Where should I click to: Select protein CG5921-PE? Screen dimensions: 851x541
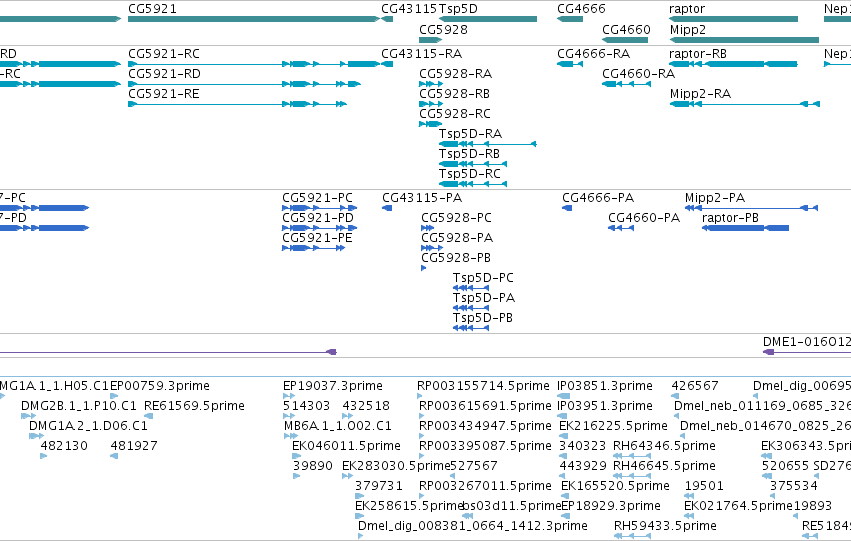[314, 248]
